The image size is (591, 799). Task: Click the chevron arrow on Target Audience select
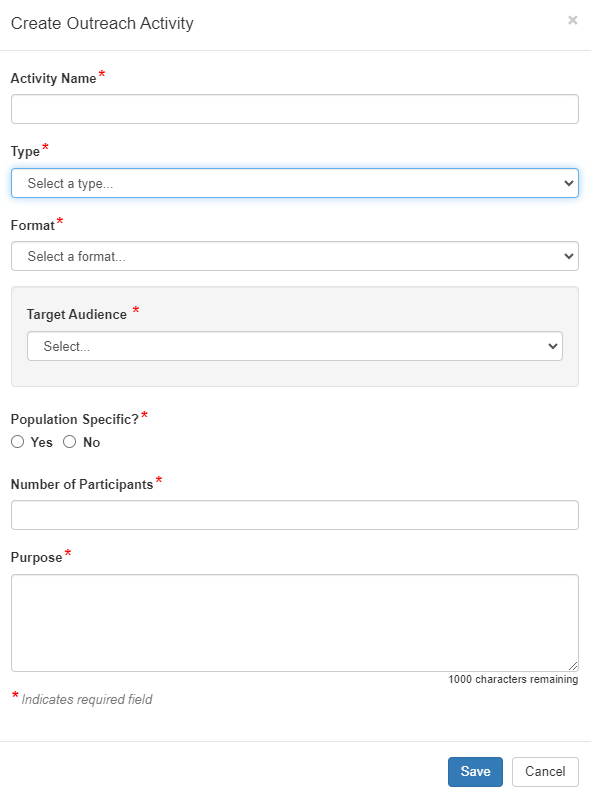(553, 347)
